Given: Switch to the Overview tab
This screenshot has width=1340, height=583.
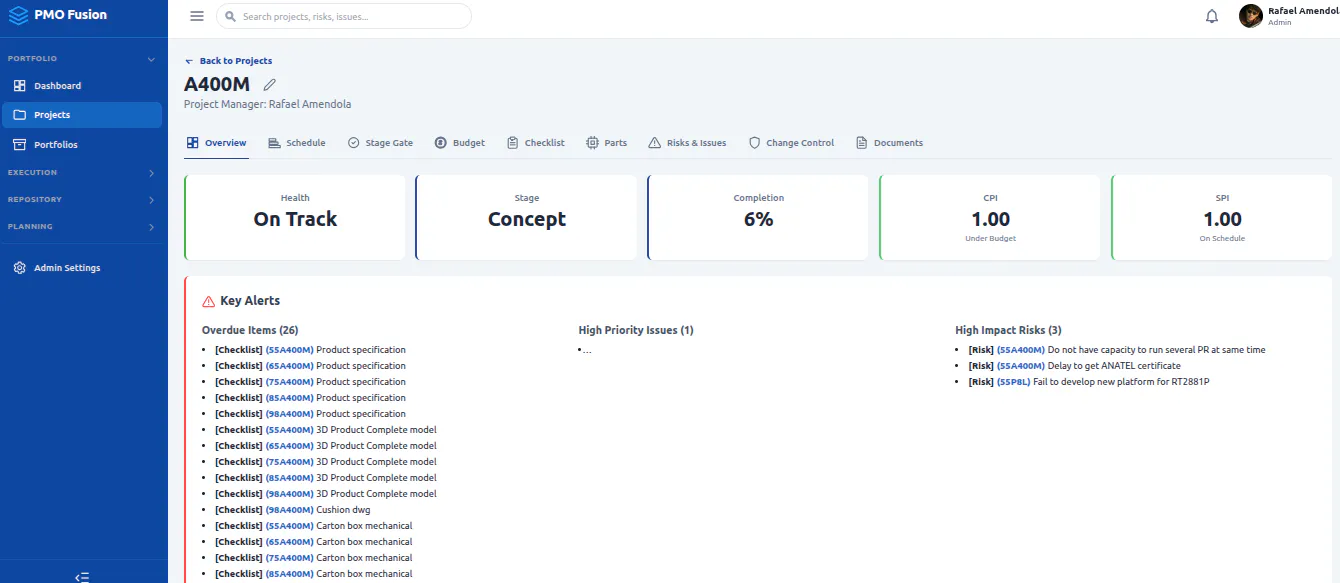Looking at the screenshot, I should point(217,143).
